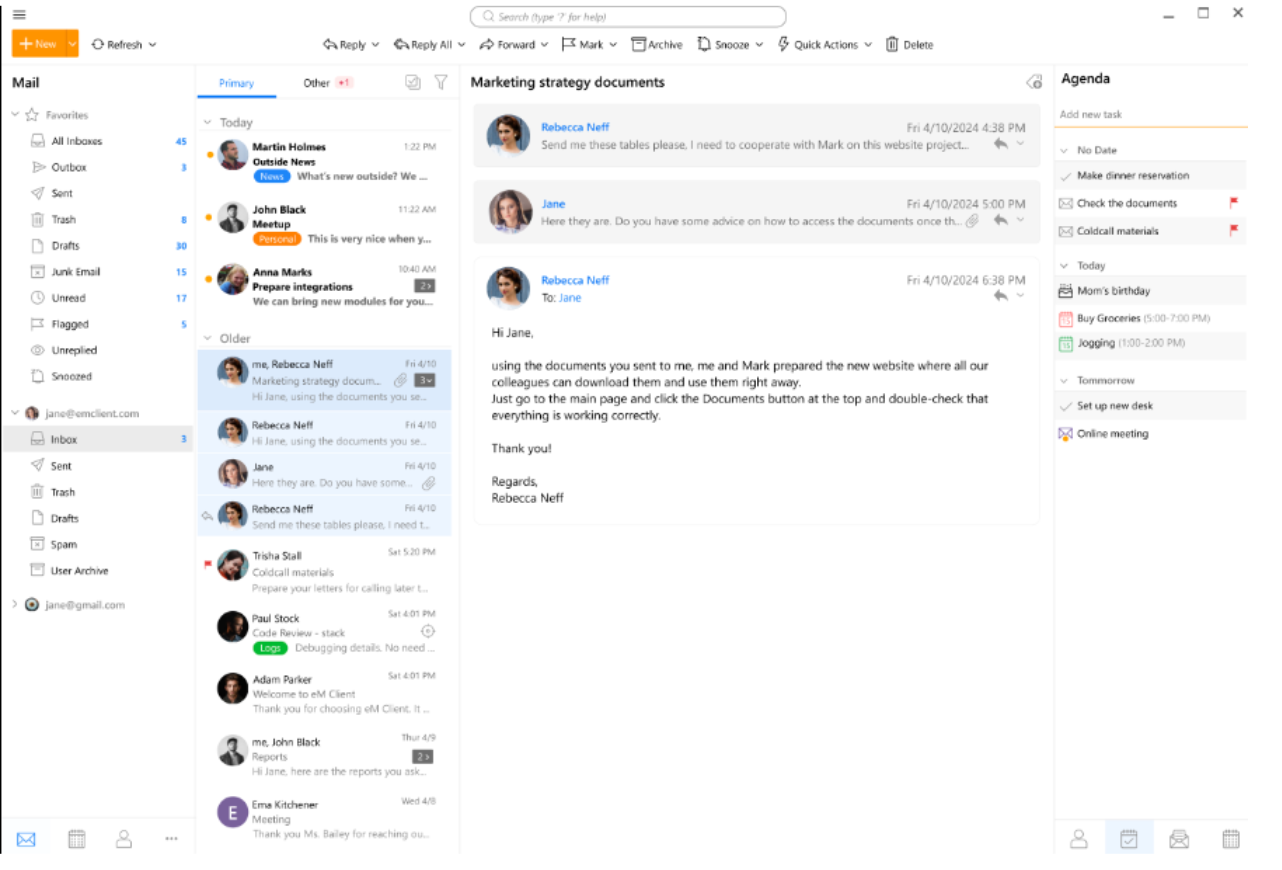The height and width of the screenshot is (870, 1282).
Task: Click the filter funnel icon in message list
Action: pyautogui.click(x=440, y=83)
